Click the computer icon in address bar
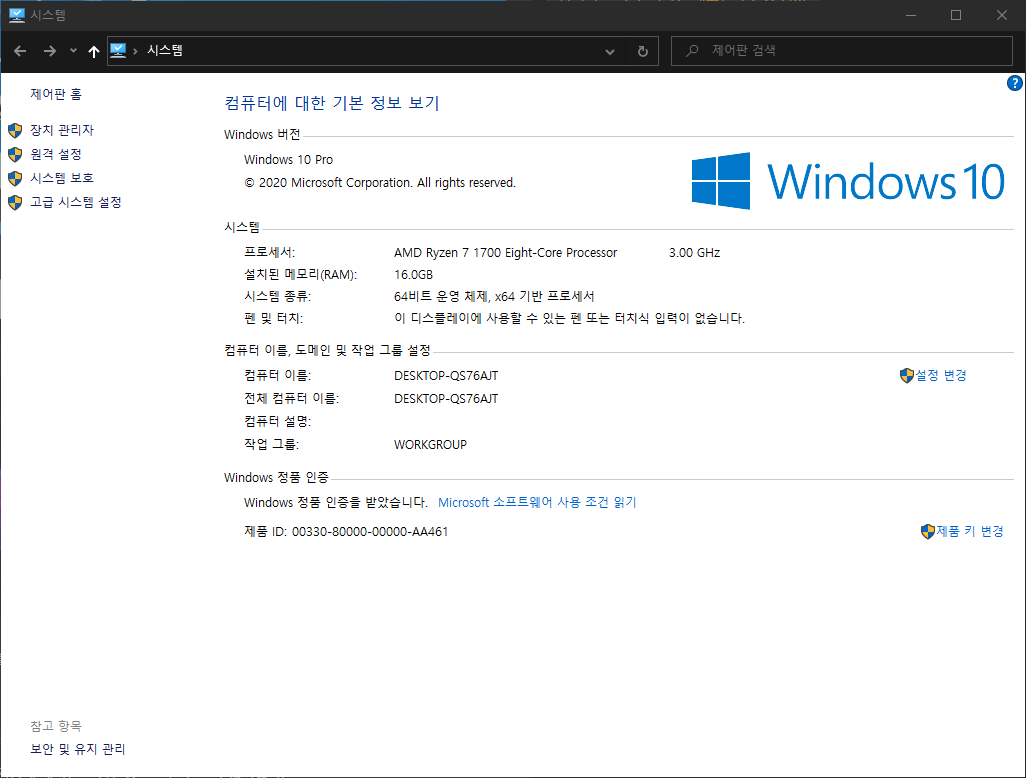Screen dimensions: 1026x778 click(x=118, y=50)
